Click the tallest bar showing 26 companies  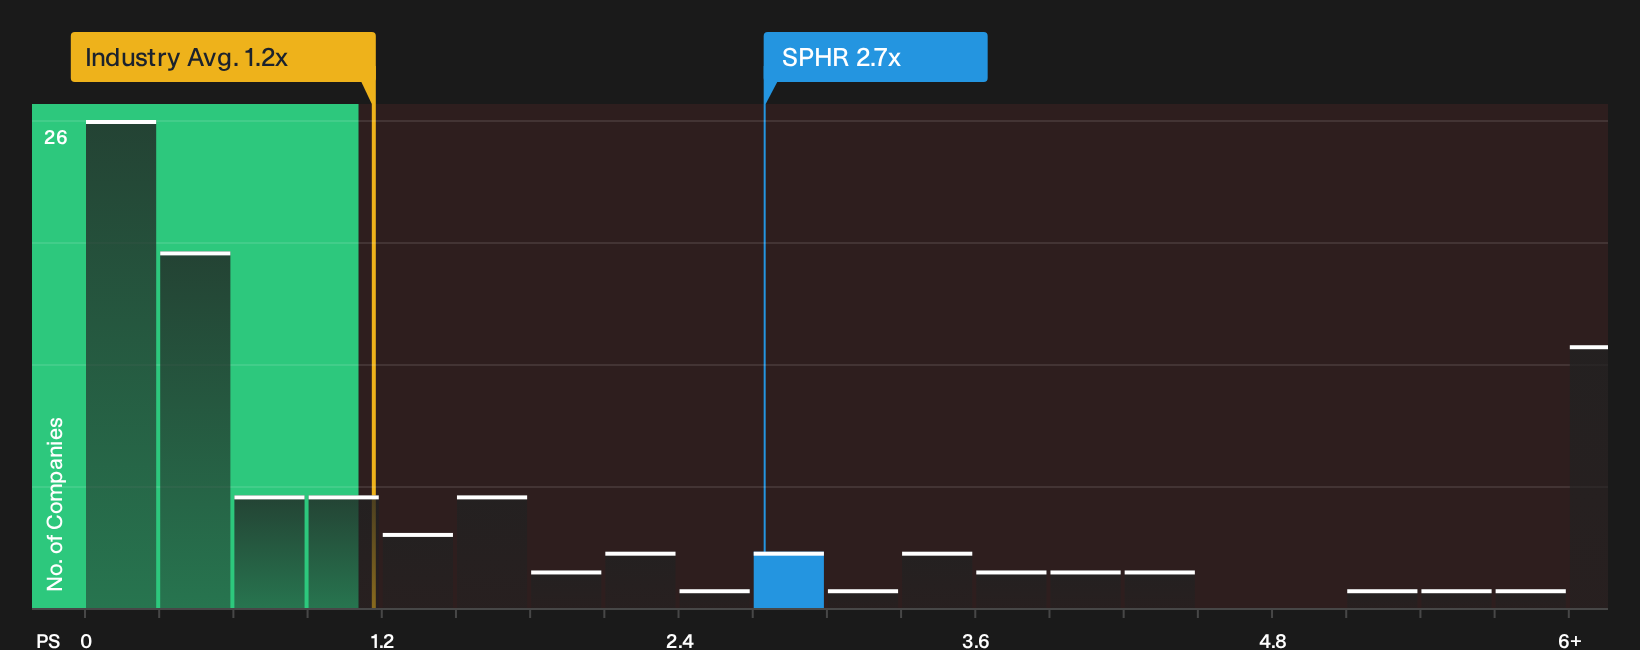[121, 364]
